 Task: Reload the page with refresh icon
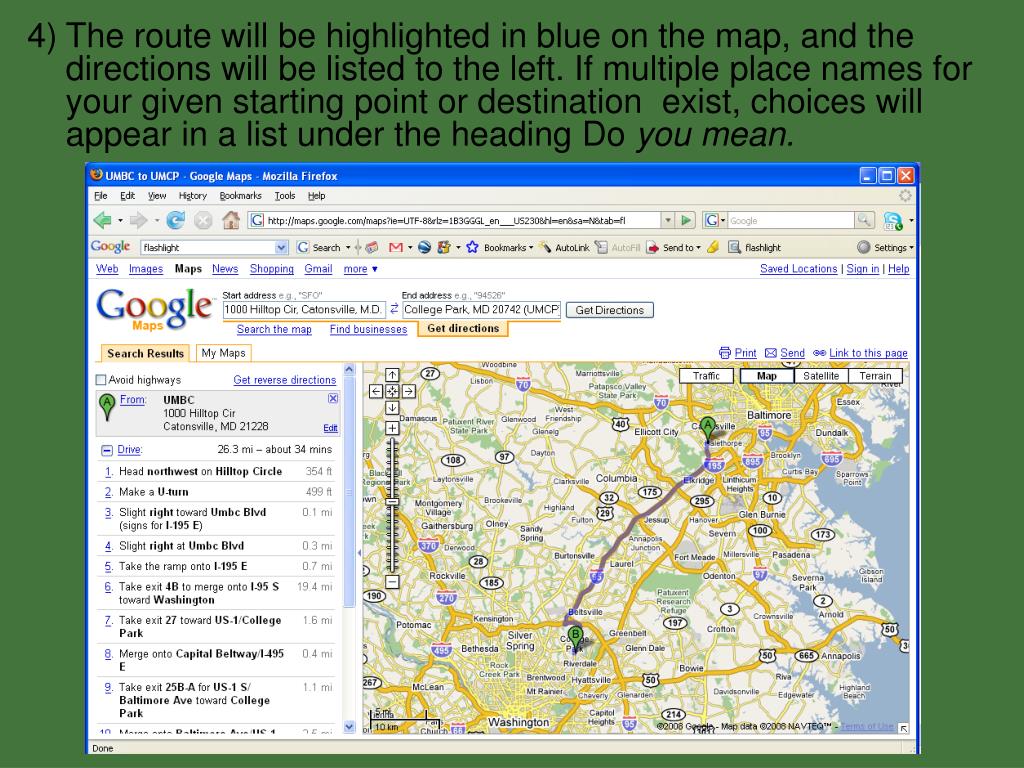coord(175,221)
